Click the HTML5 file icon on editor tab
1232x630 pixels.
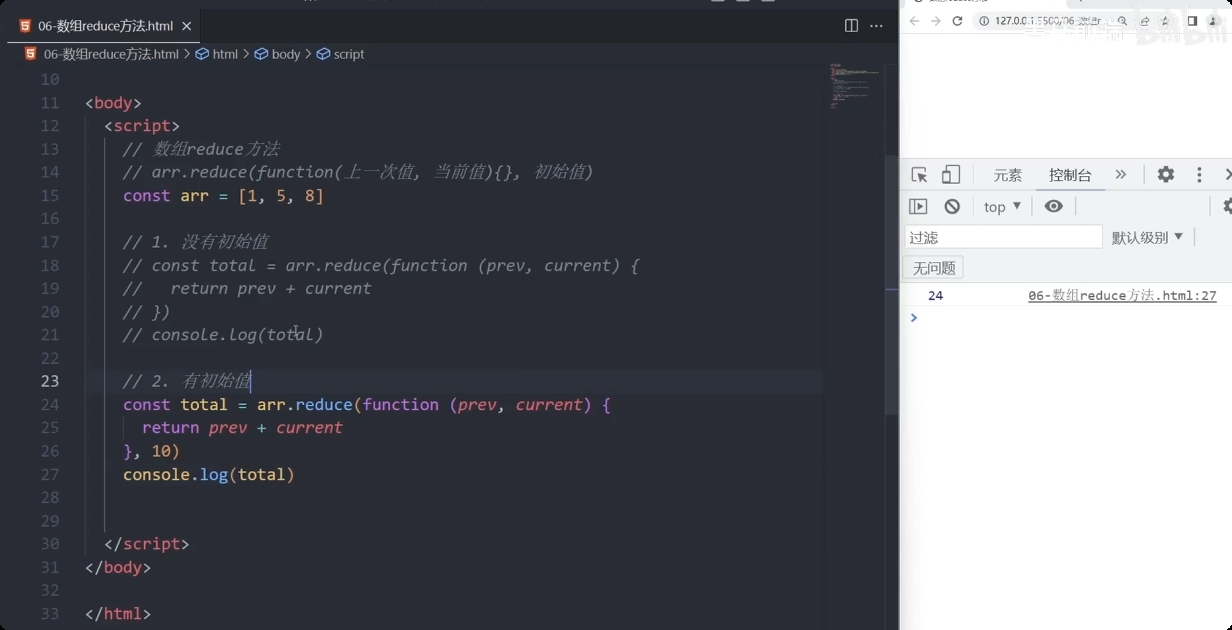[25, 26]
